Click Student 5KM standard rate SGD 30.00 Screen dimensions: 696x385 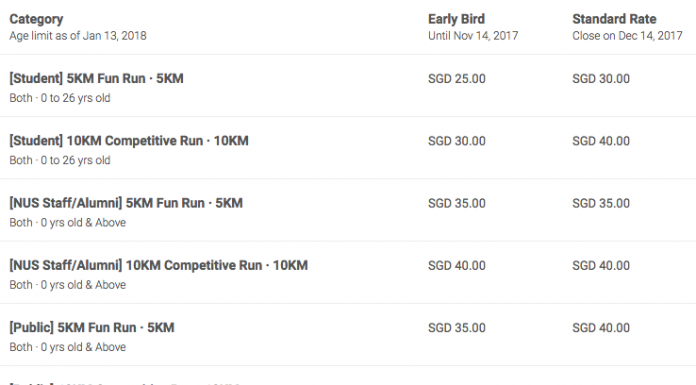coord(601,79)
